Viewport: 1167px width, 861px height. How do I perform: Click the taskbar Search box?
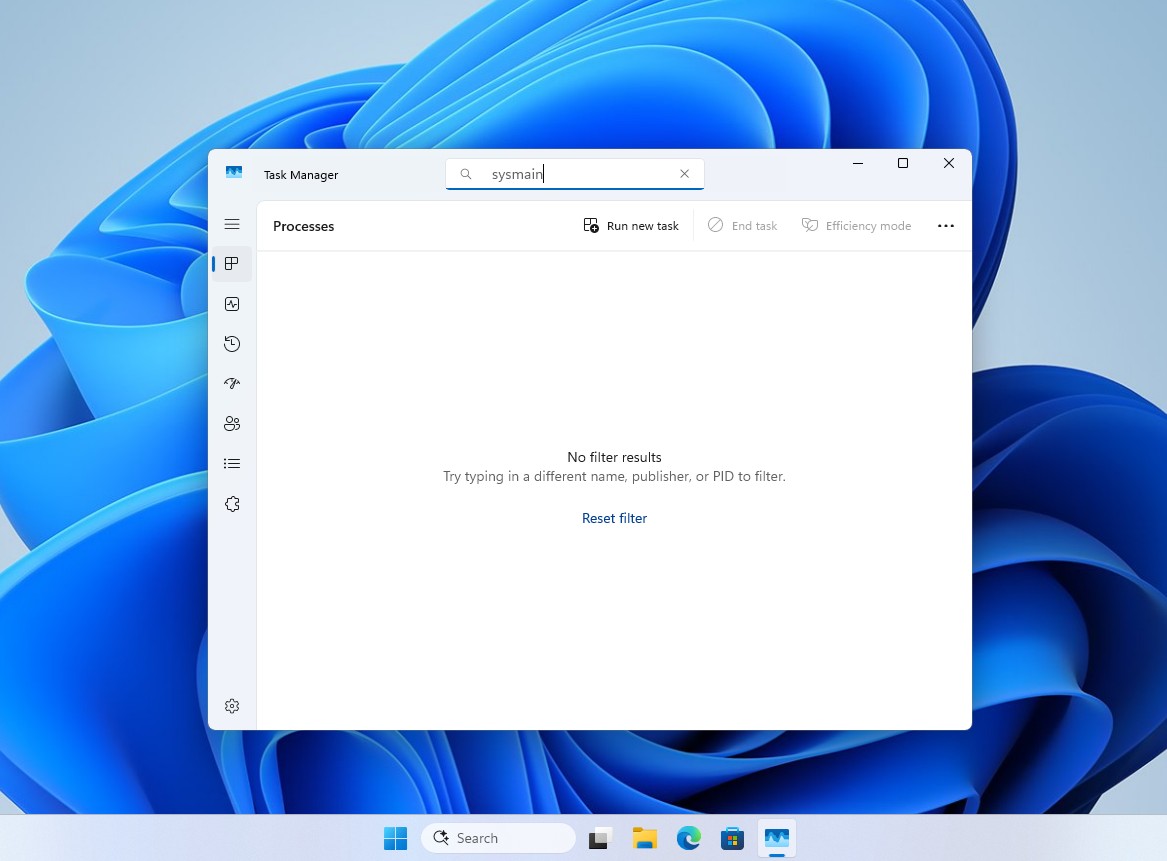click(x=499, y=838)
